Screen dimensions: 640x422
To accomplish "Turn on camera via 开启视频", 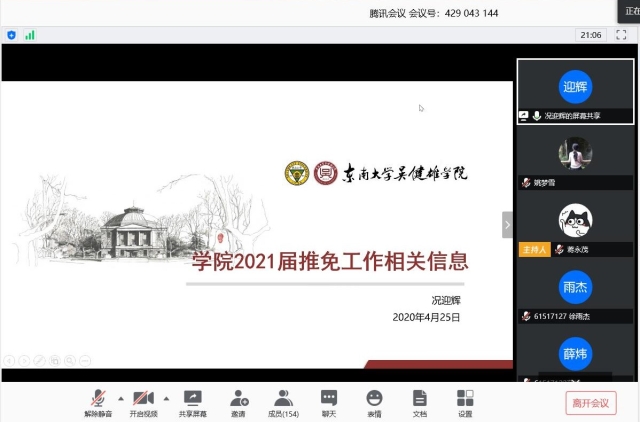I will point(143,403).
